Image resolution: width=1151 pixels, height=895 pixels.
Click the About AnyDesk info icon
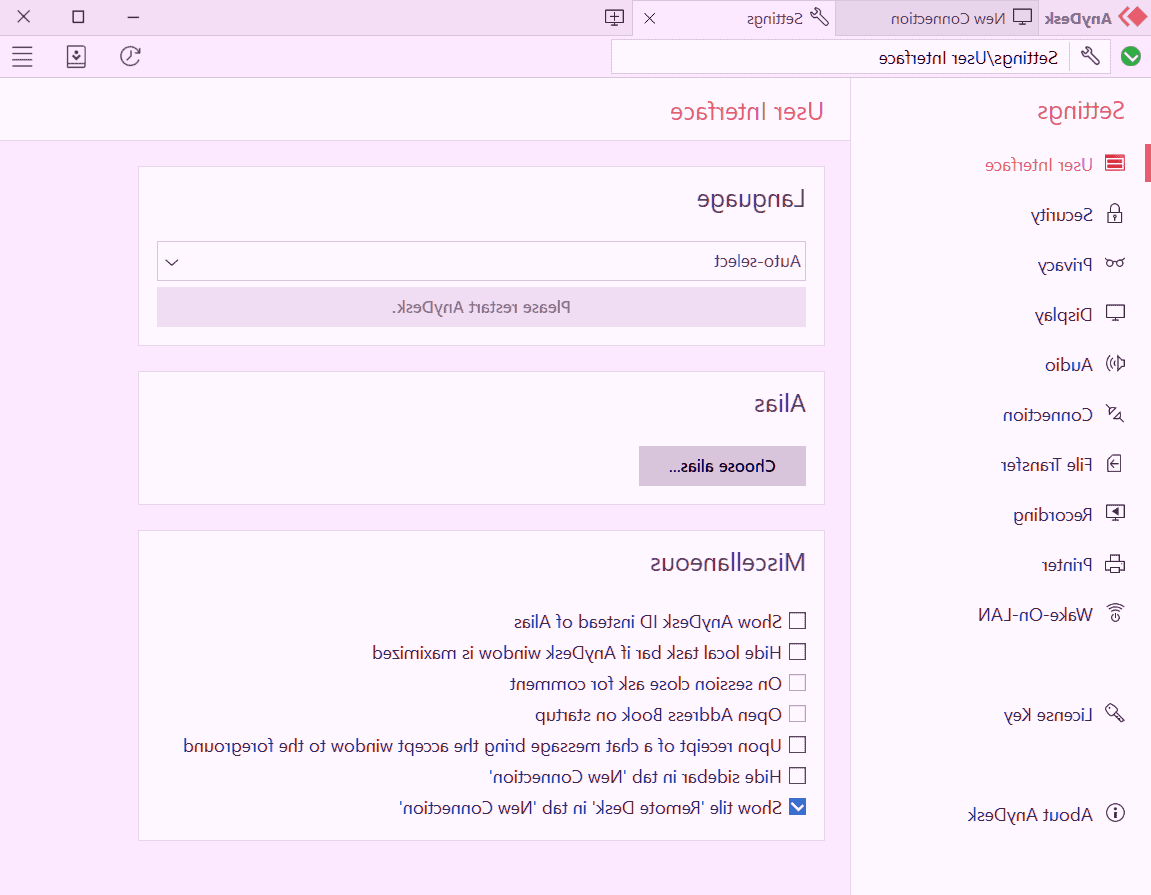(x=1115, y=814)
